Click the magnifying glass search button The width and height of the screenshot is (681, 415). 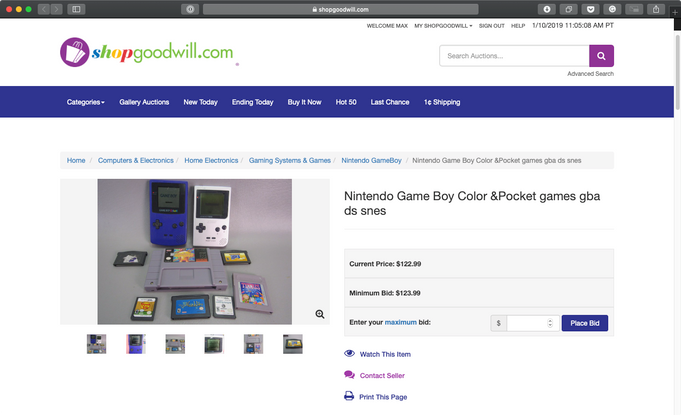[601, 56]
